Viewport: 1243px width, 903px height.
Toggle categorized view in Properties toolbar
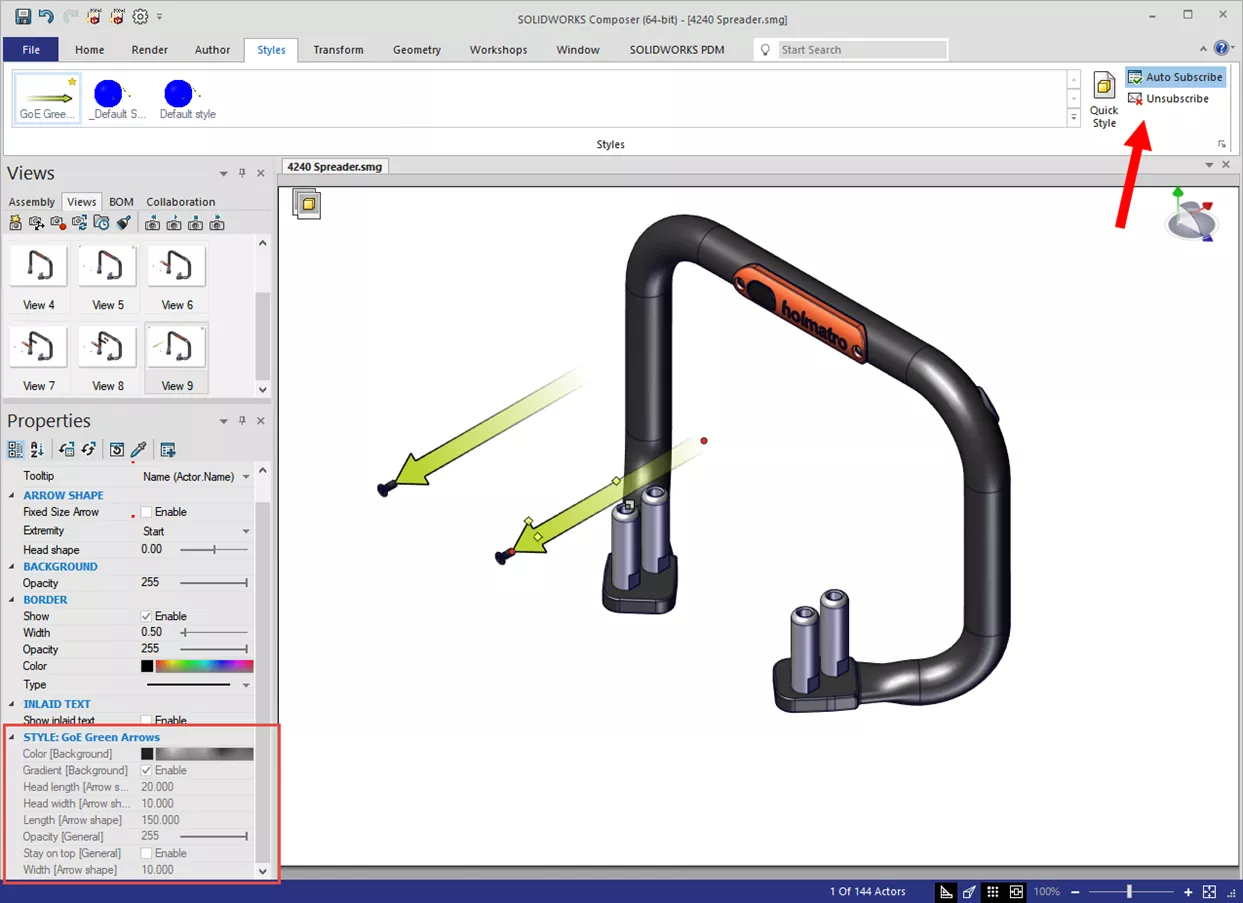pyautogui.click(x=16, y=450)
